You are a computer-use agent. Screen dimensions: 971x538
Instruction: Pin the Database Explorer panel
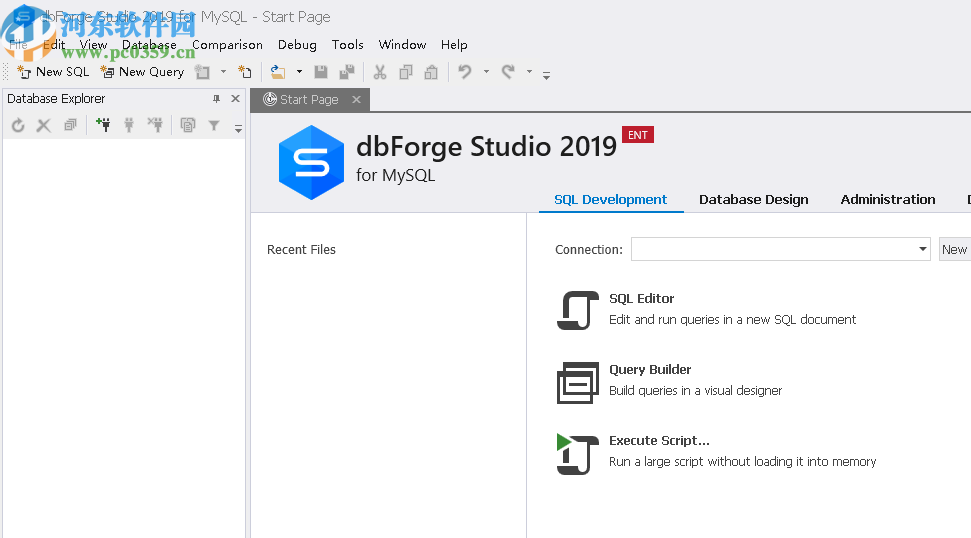tap(216, 98)
